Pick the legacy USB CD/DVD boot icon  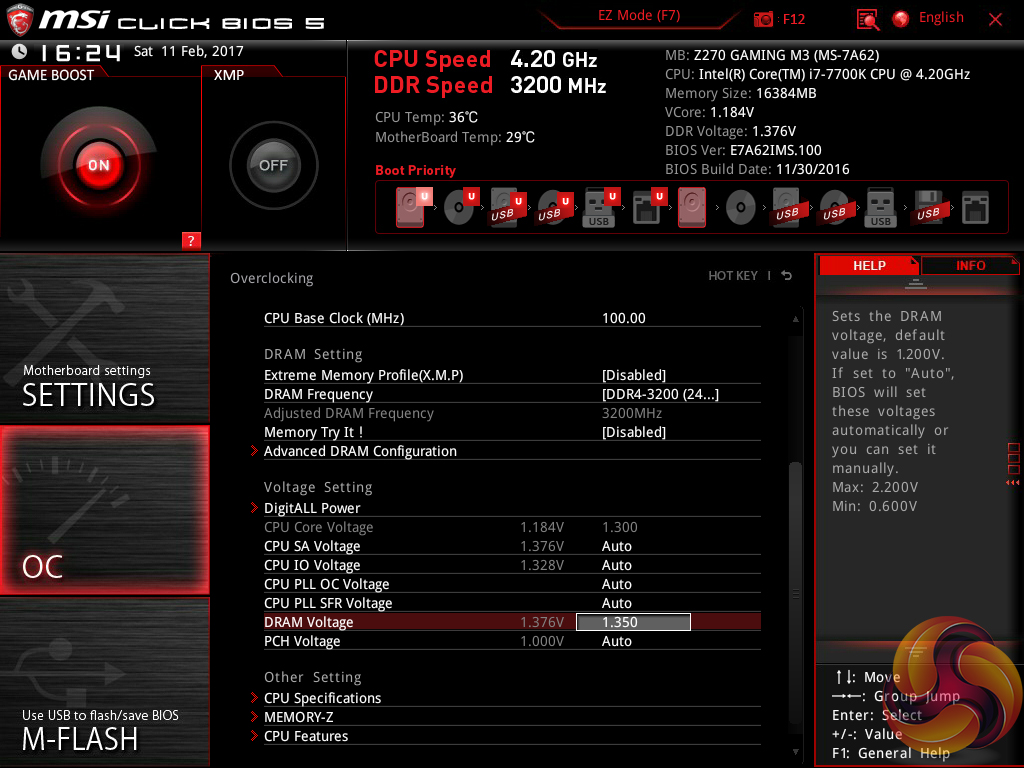pos(834,208)
